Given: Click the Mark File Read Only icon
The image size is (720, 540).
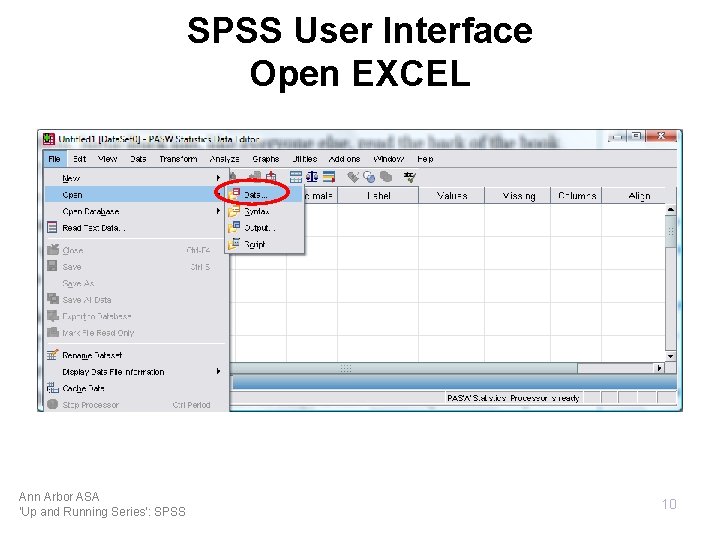Looking at the screenshot, I should pyautogui.click(x=53, y=332).
